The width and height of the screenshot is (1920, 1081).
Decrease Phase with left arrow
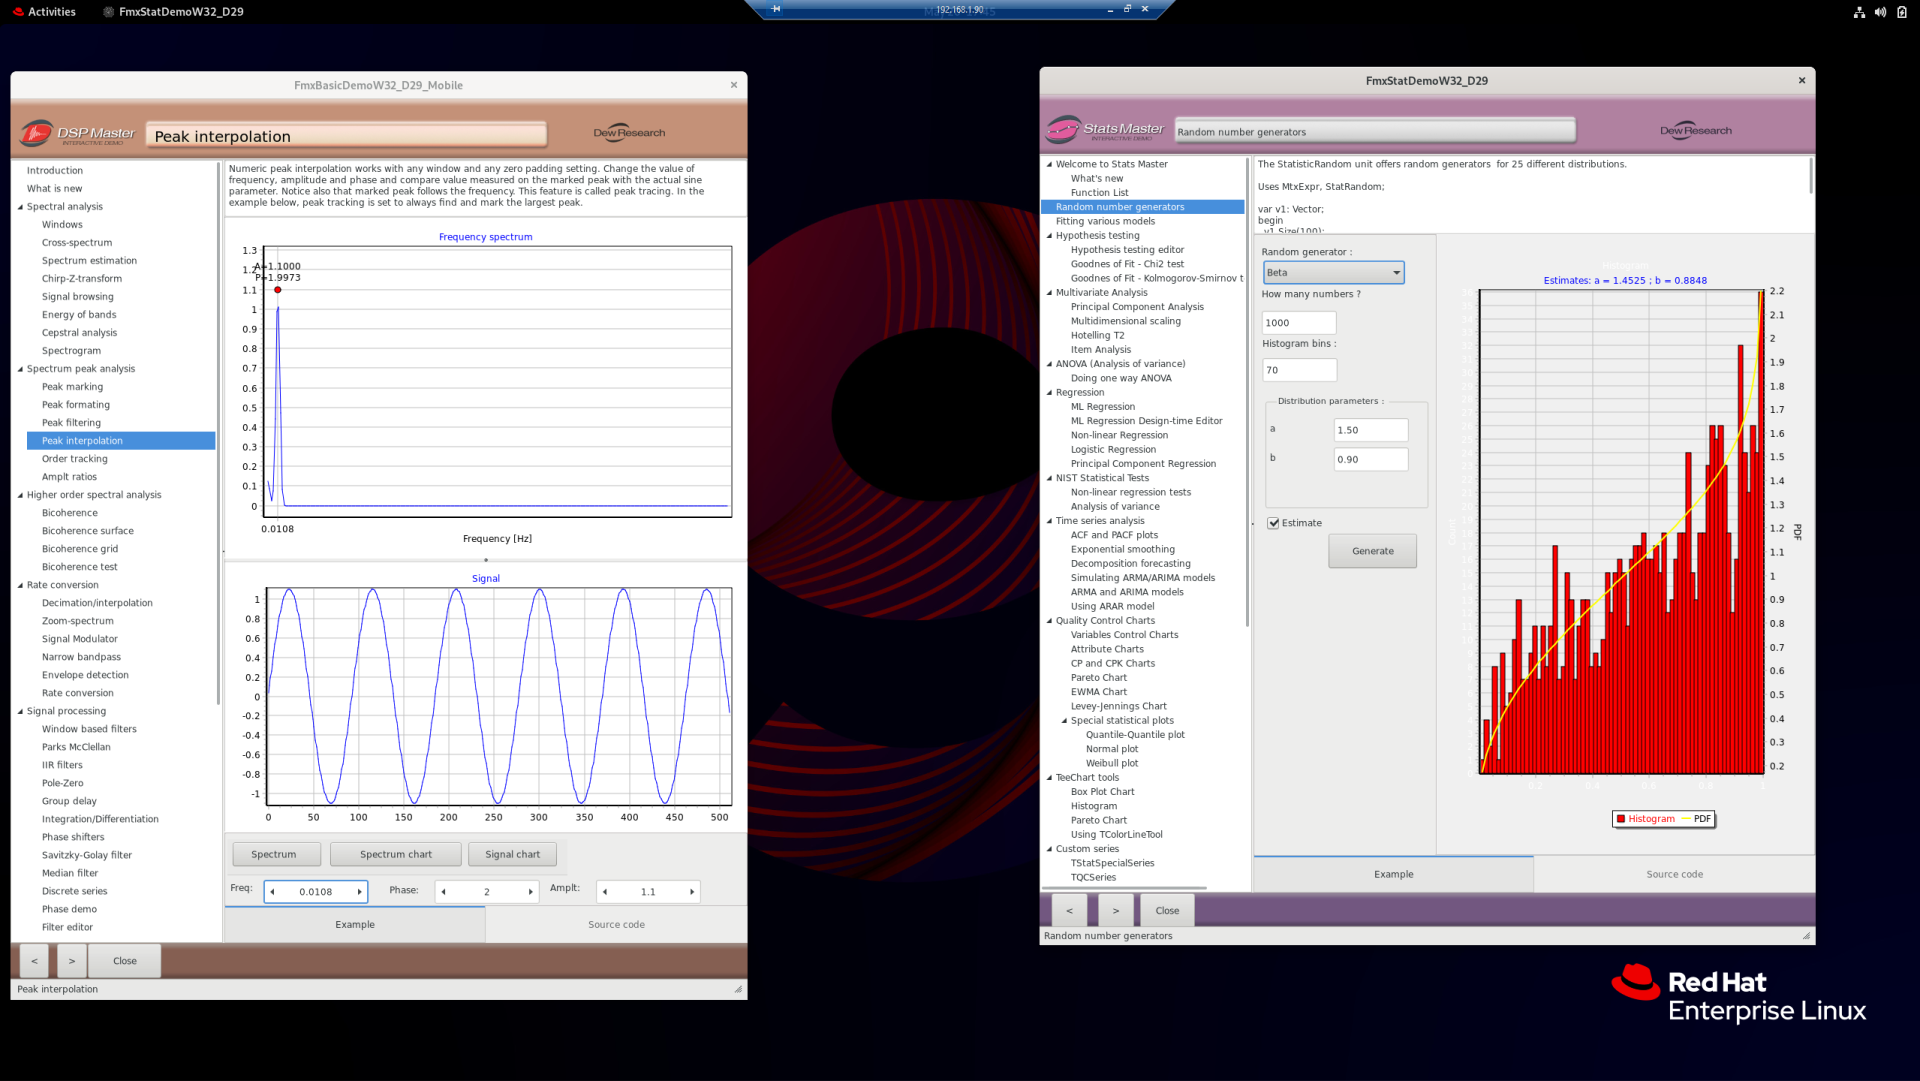click(x=443, y=892)
